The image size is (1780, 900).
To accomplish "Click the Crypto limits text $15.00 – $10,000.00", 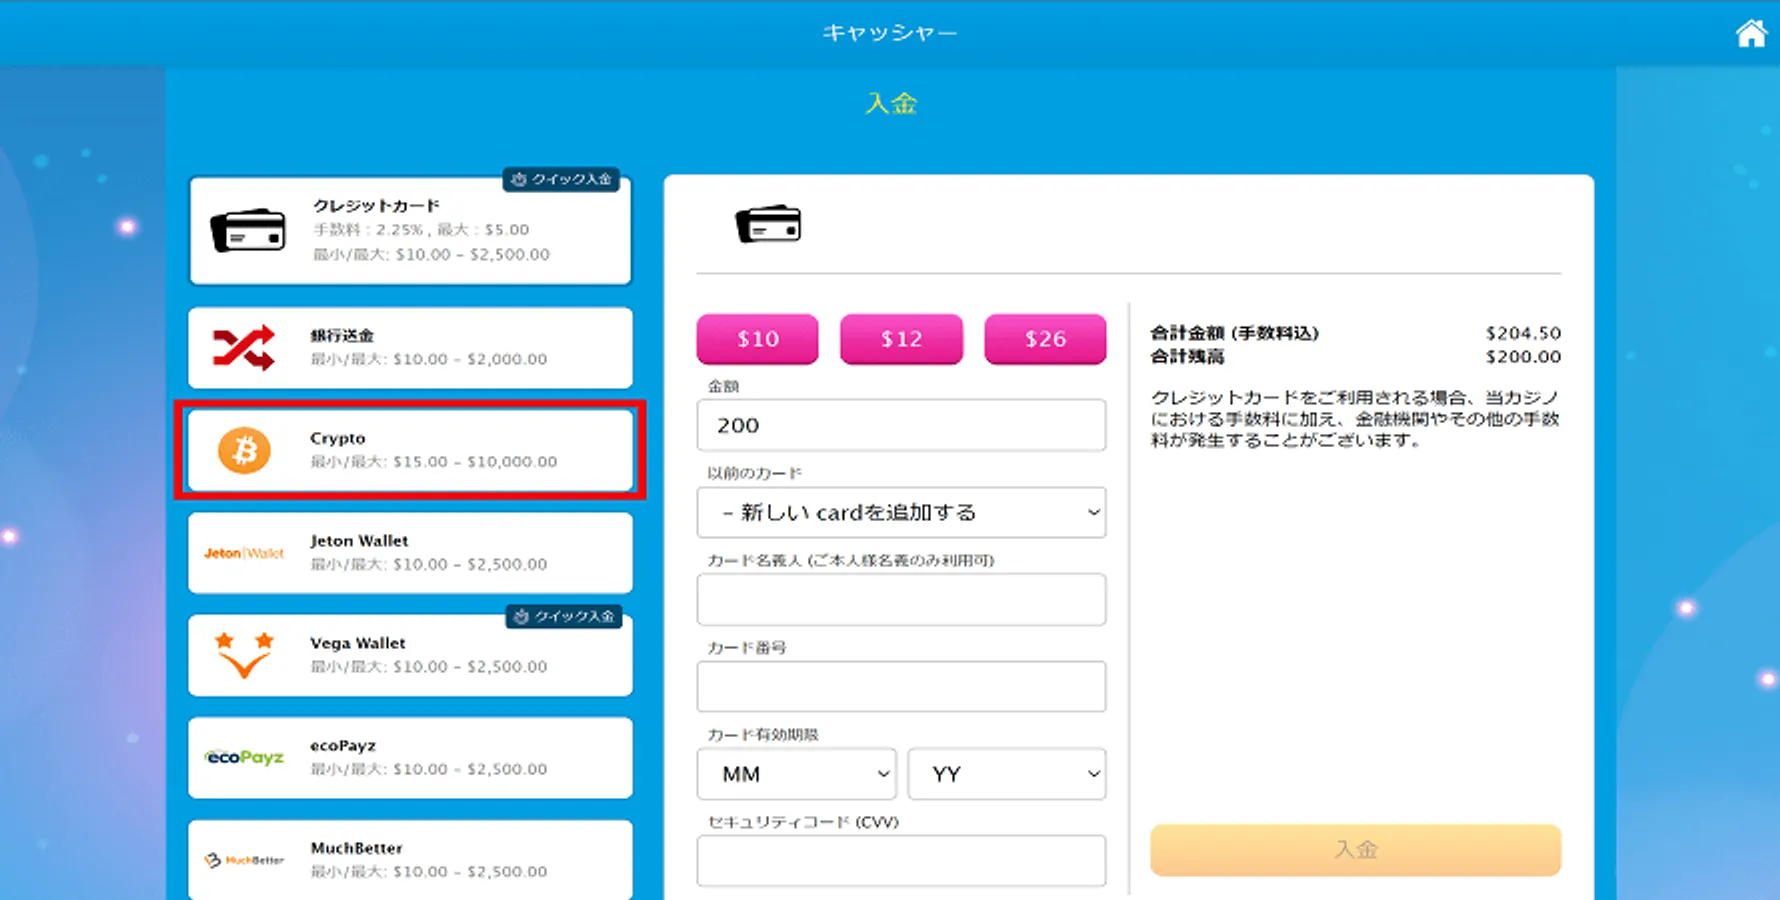I will pos(475,462).
